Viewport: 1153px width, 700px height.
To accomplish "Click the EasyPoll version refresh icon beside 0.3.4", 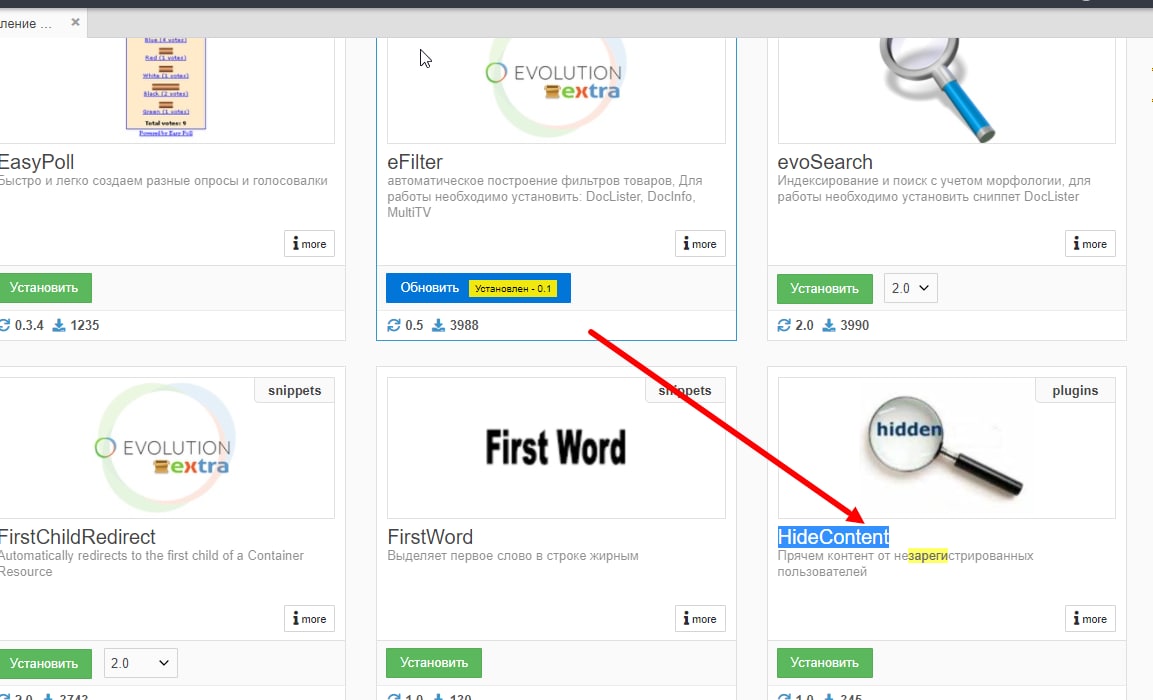I will [x=4, y=325].
